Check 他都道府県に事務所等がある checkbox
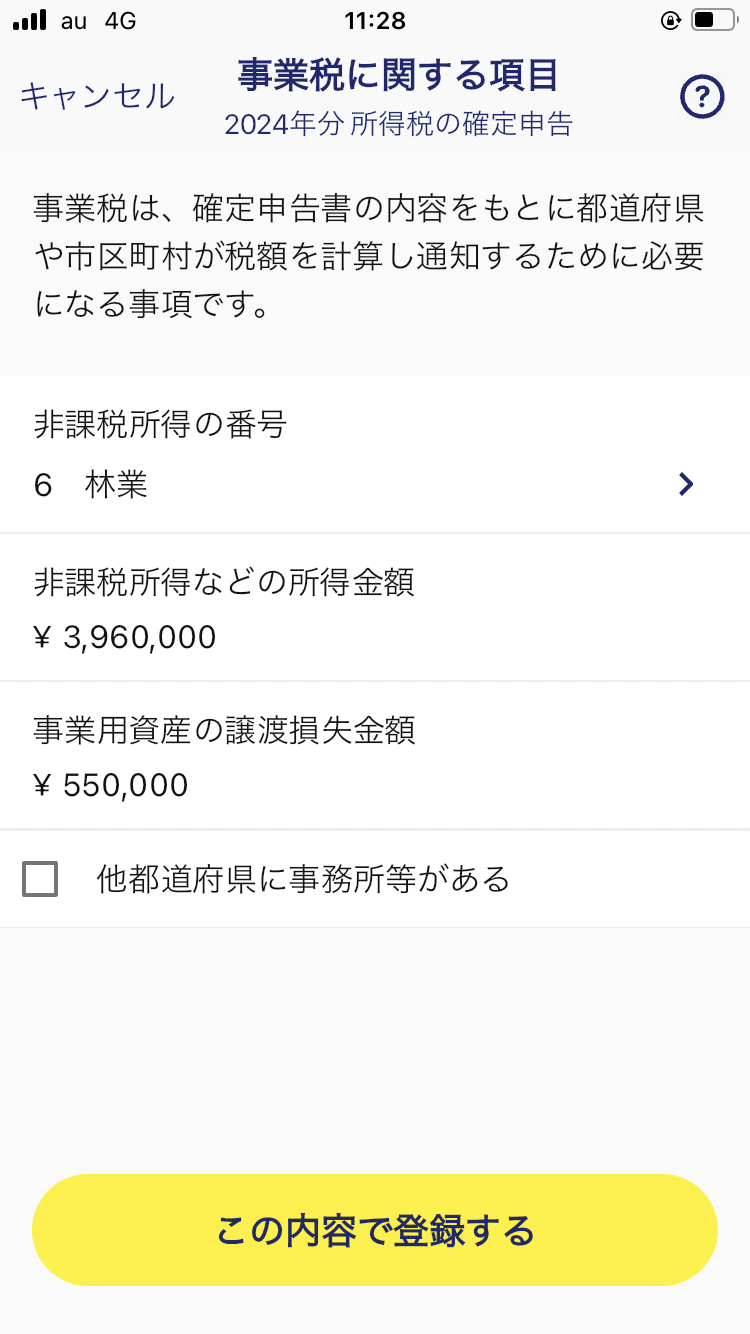Viewport: 750px width, 1334px height. click(40, 879)
